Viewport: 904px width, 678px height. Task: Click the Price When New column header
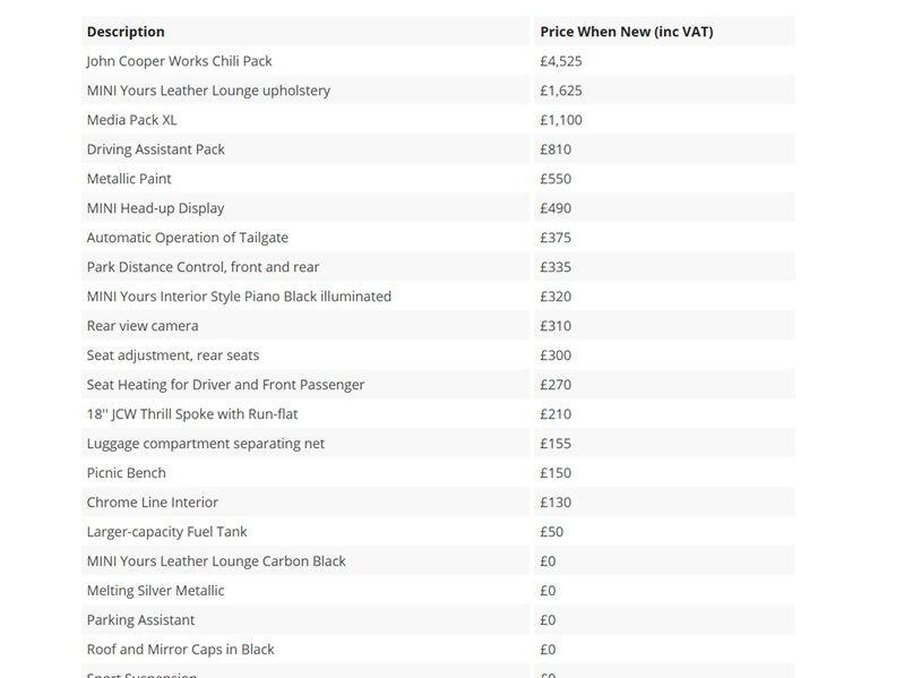[627, 32]
